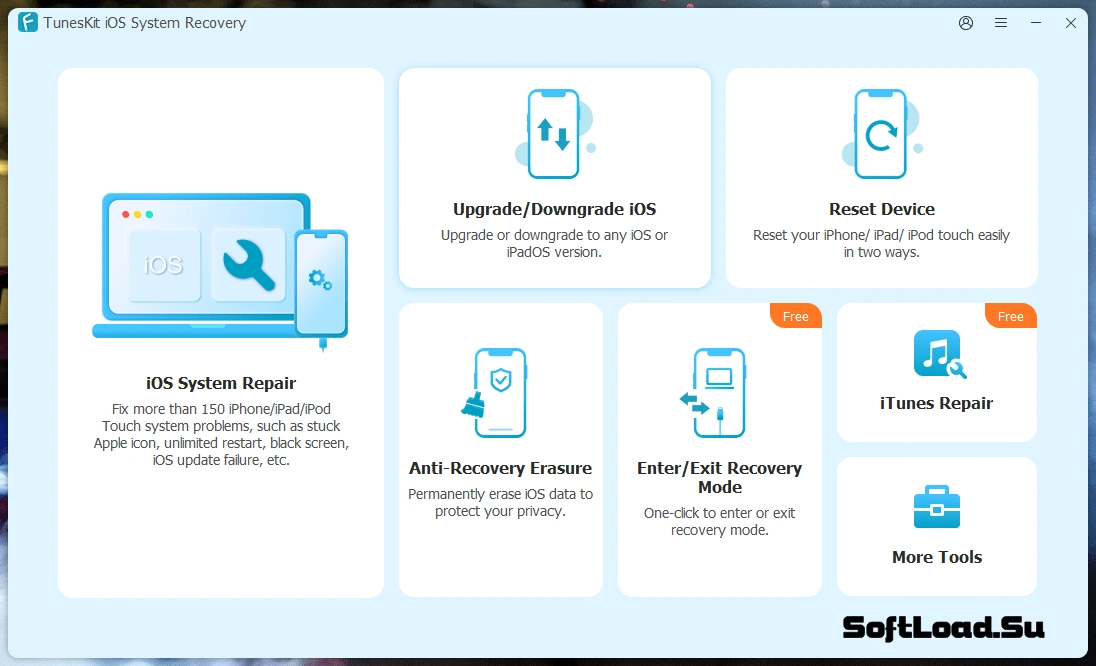Click the 'Fix more than 150' description text
Image resolution: width=1096 pixels, height=666 pixels.
[221, 435]
